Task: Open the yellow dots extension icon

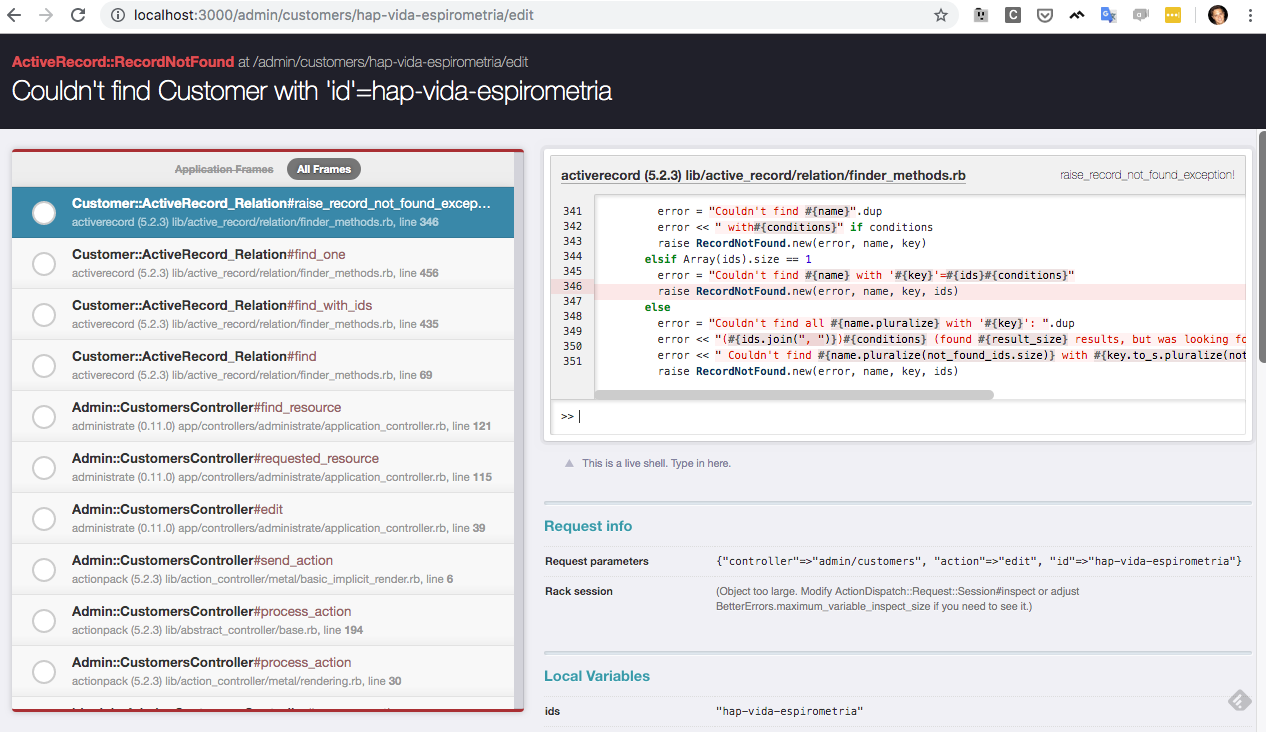Action: click(x=1173, y=16)
